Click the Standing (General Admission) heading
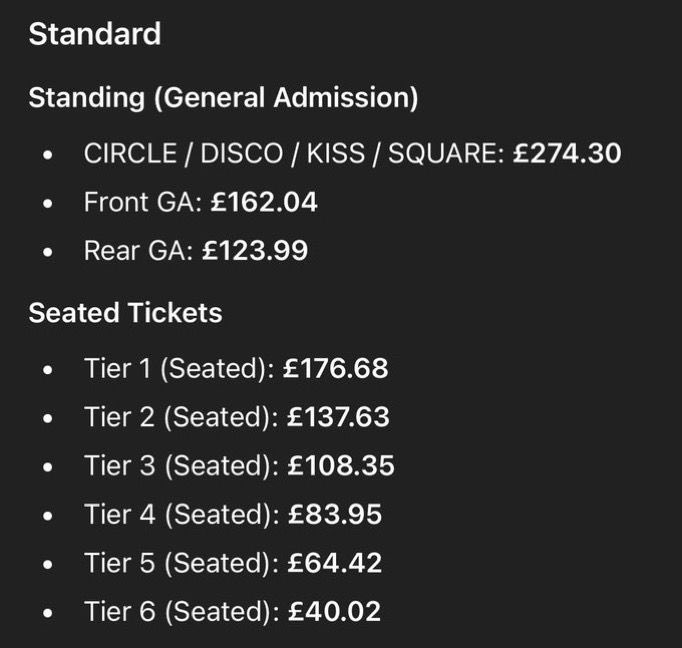682x648 pixels. point(223,97)
